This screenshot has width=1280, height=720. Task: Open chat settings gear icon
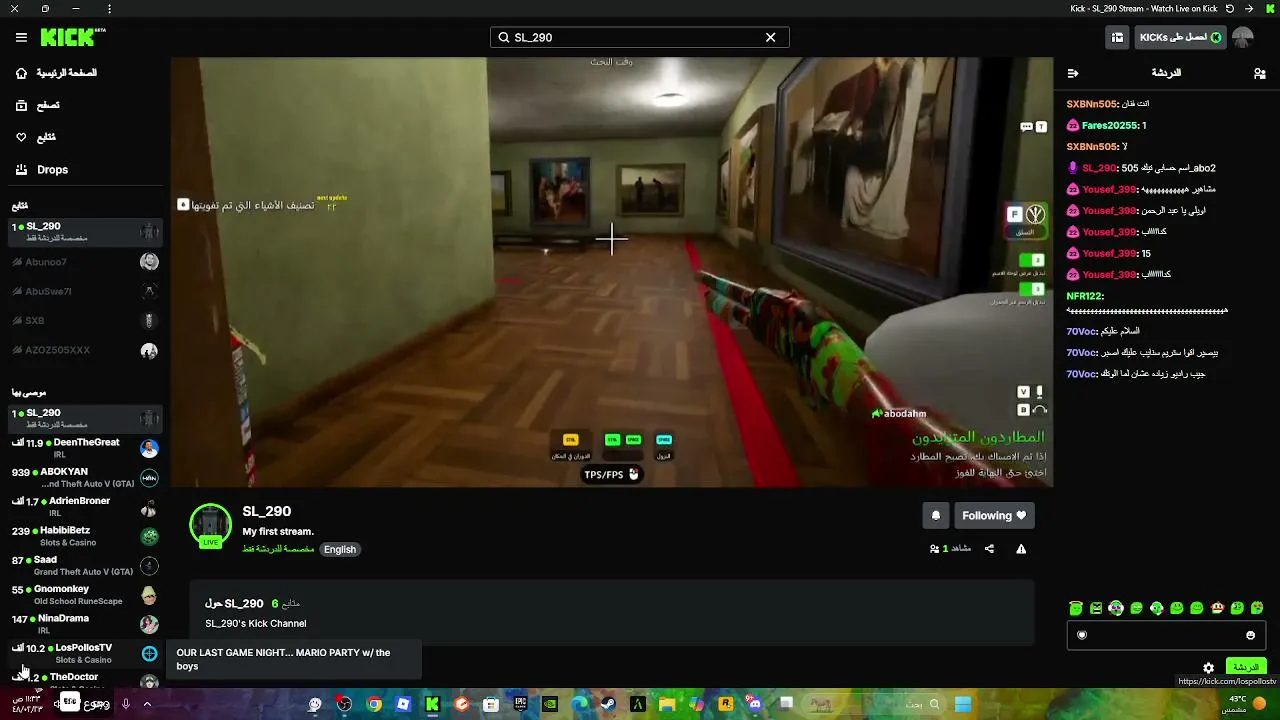pos(1208,668)
